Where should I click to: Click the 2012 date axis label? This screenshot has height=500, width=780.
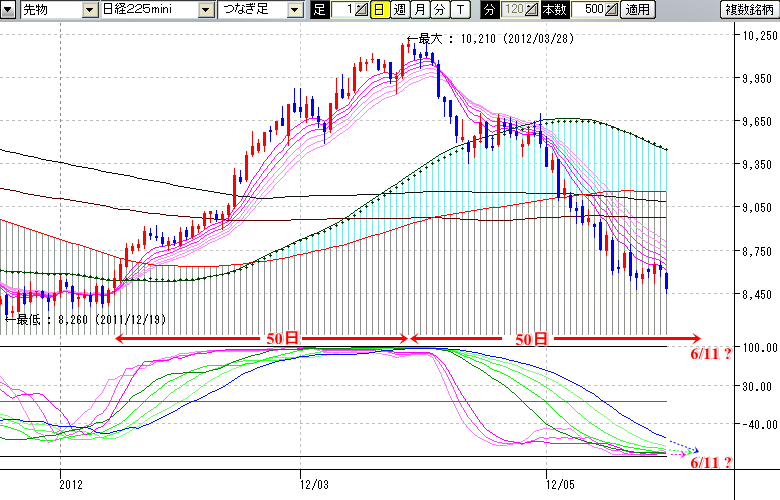click(x=71, y=485)
